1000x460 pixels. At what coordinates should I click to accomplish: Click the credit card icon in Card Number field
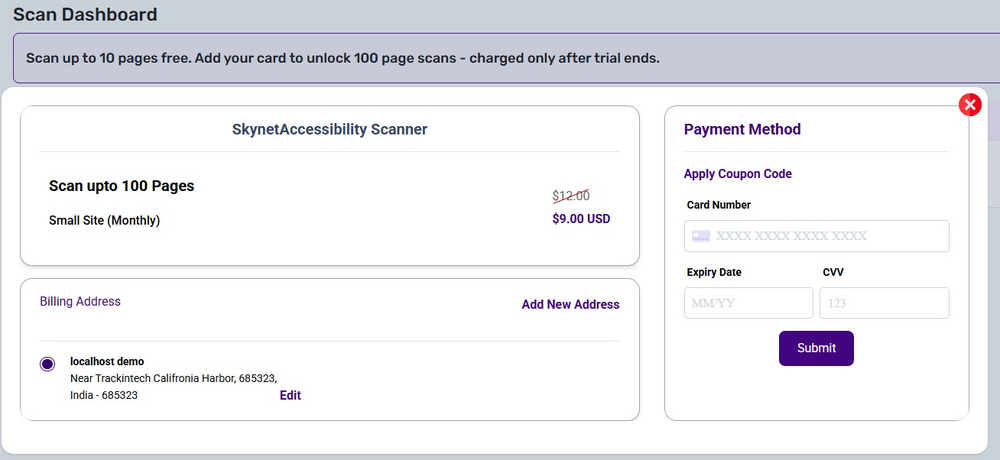point(701,236)
